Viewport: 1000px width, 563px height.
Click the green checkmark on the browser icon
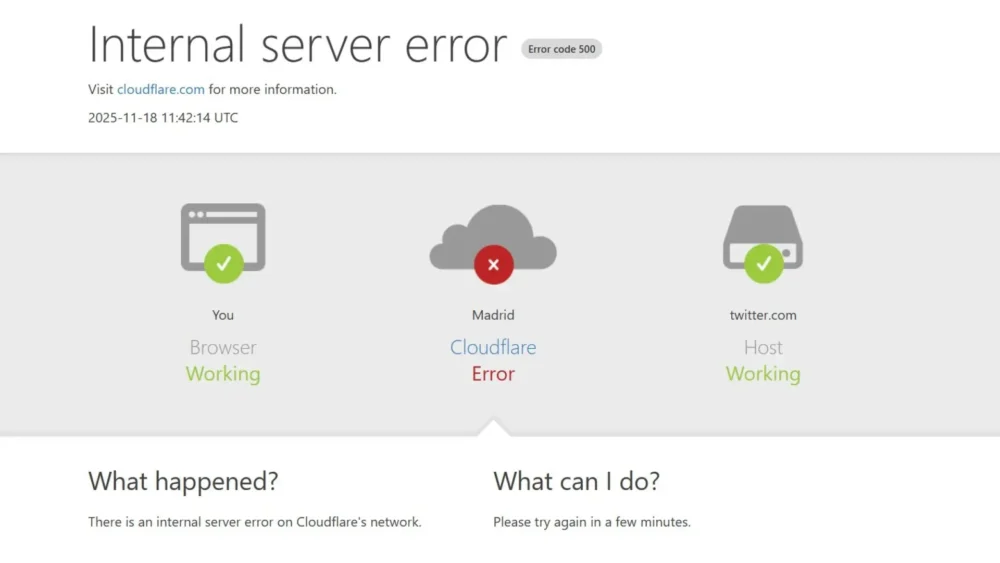click(x=223, y=264)
